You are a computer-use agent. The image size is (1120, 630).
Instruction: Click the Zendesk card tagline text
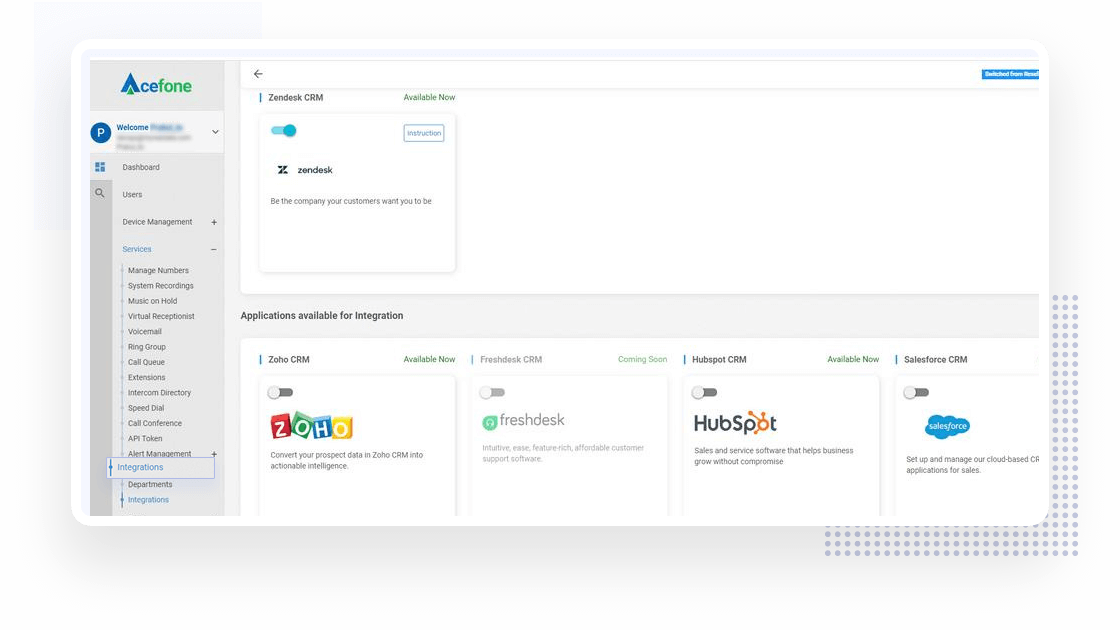(x=351, y=201)
